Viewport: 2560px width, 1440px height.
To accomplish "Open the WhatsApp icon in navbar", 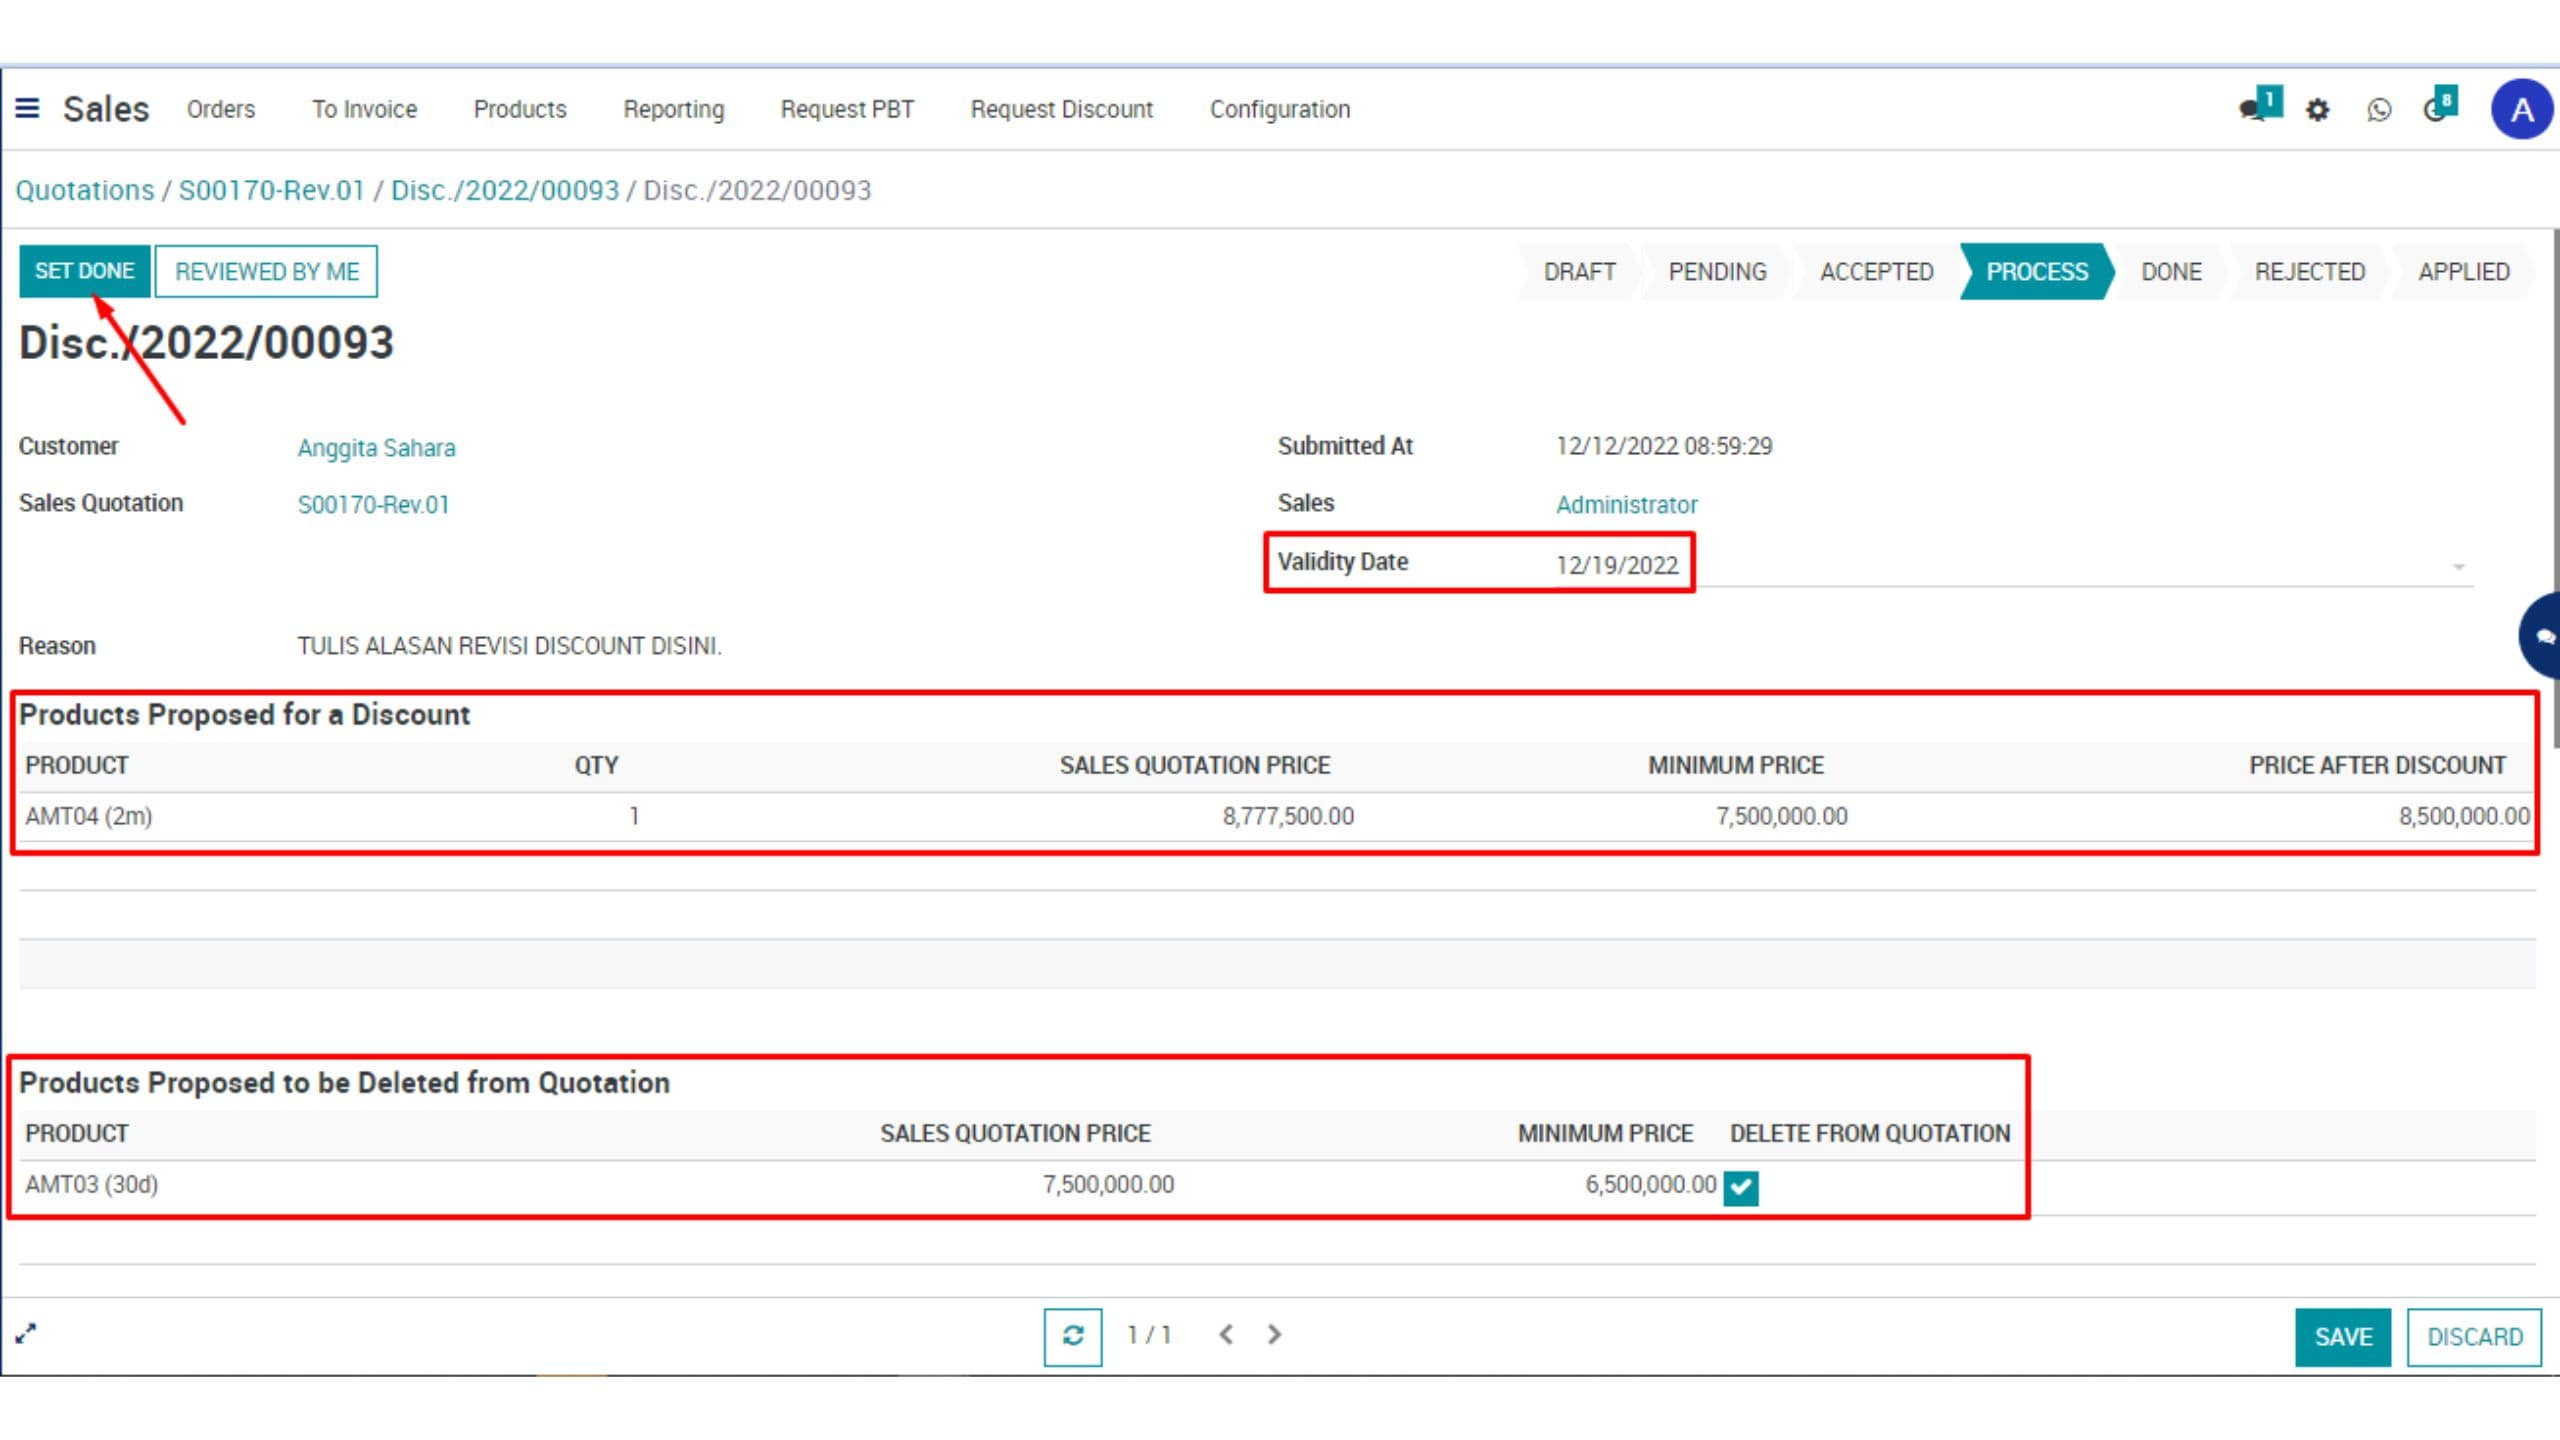I will click(x=2379, y=110).
